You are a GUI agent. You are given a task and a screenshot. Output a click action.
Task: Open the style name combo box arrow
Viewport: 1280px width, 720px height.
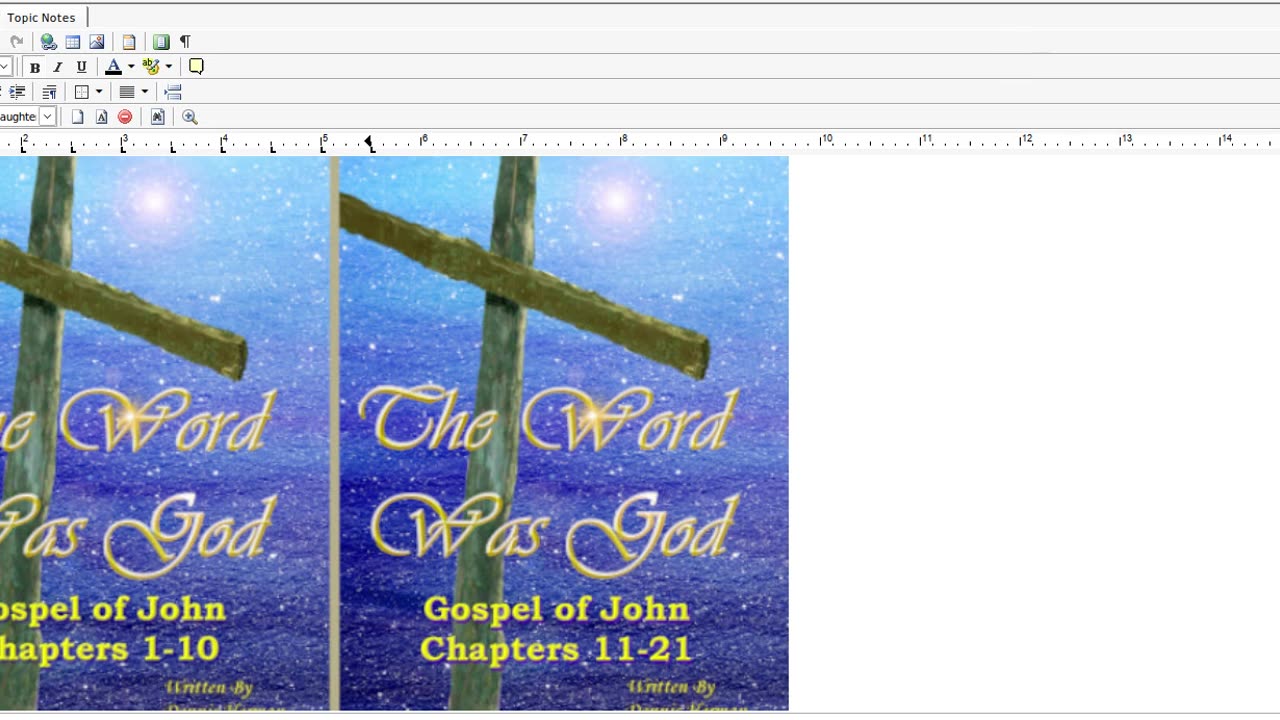click(47, 117)
